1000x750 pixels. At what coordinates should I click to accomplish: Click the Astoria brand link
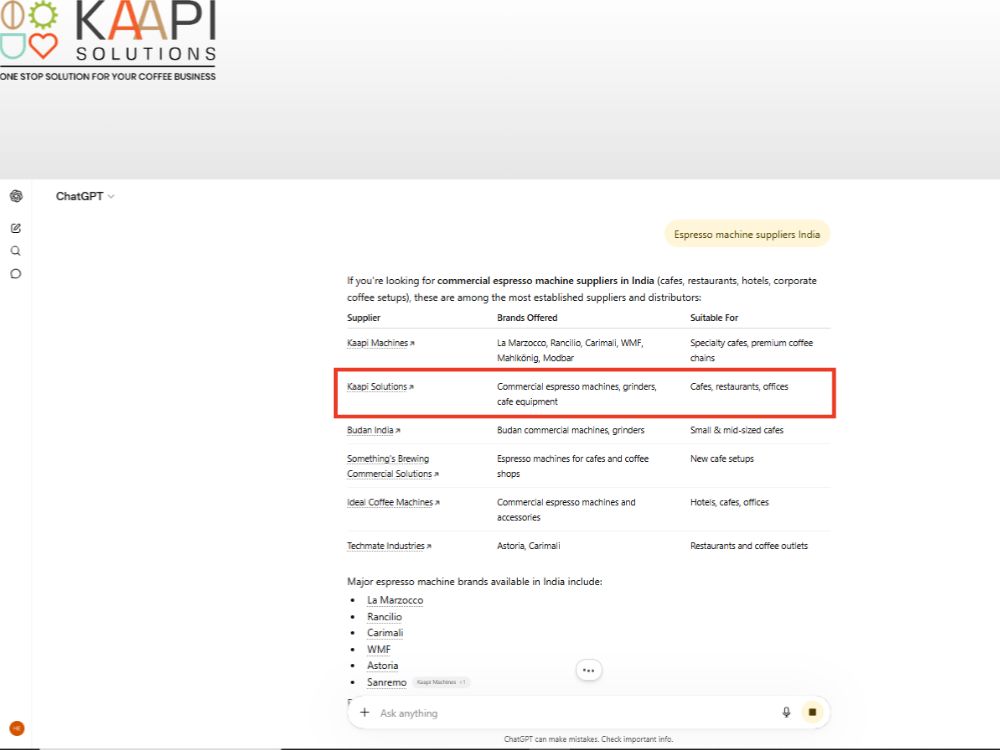pyautogui.click(x=383, y=665)
